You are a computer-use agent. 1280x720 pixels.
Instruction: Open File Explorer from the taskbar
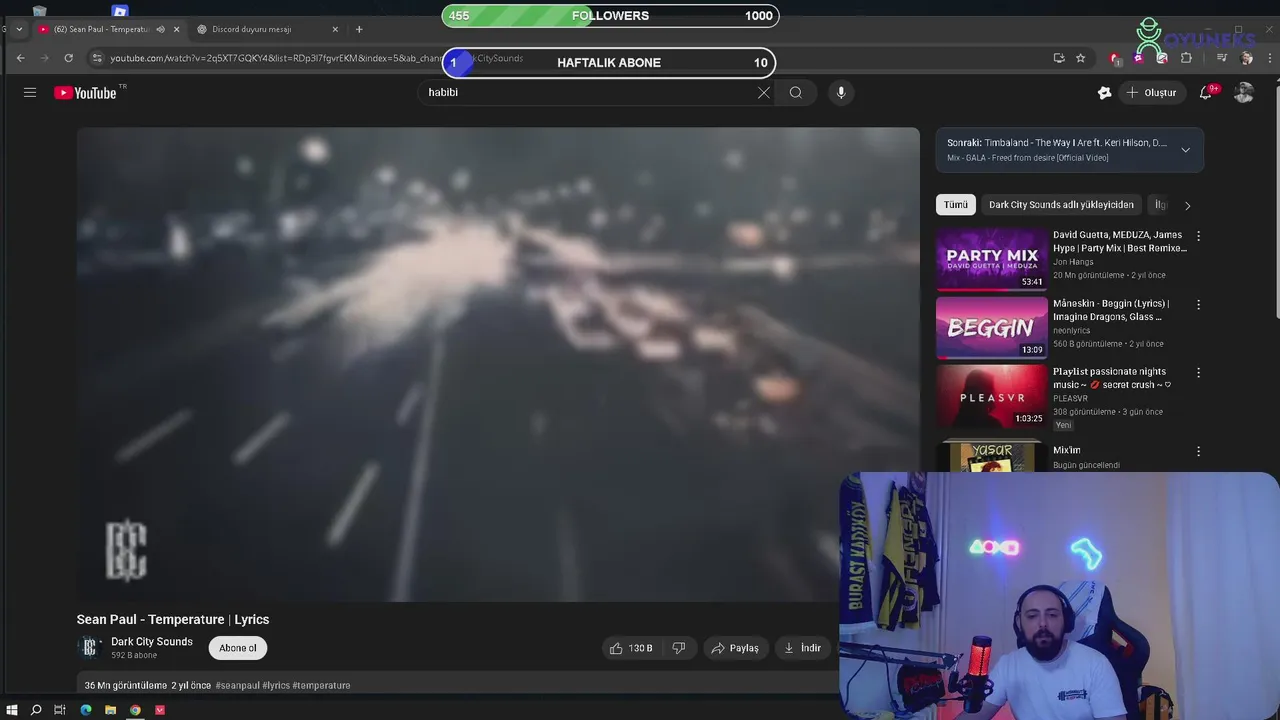tap(110, 710)
